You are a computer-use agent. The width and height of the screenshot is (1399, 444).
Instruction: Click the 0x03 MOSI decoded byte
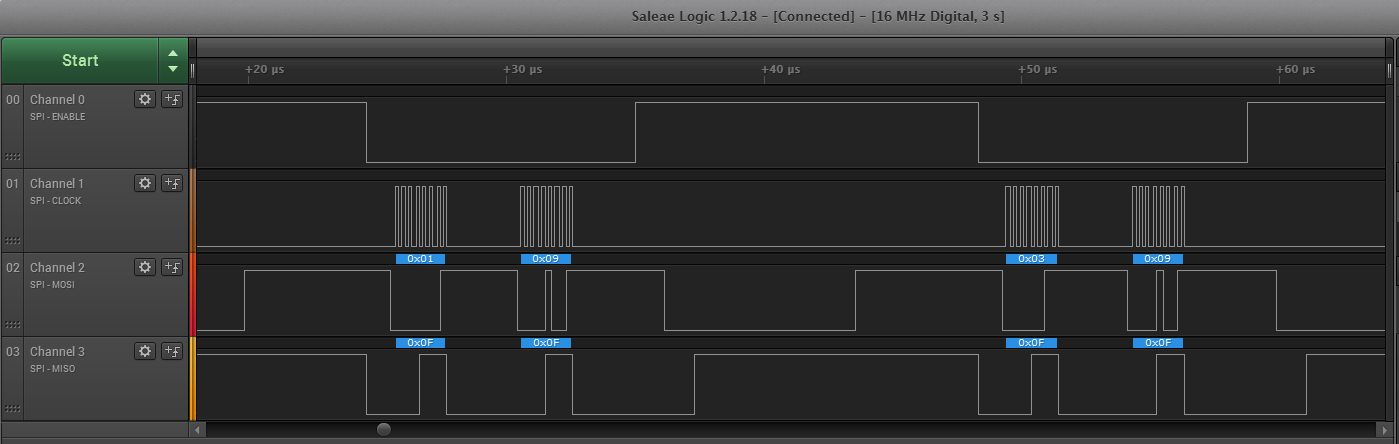click(x=1031, y=259)
